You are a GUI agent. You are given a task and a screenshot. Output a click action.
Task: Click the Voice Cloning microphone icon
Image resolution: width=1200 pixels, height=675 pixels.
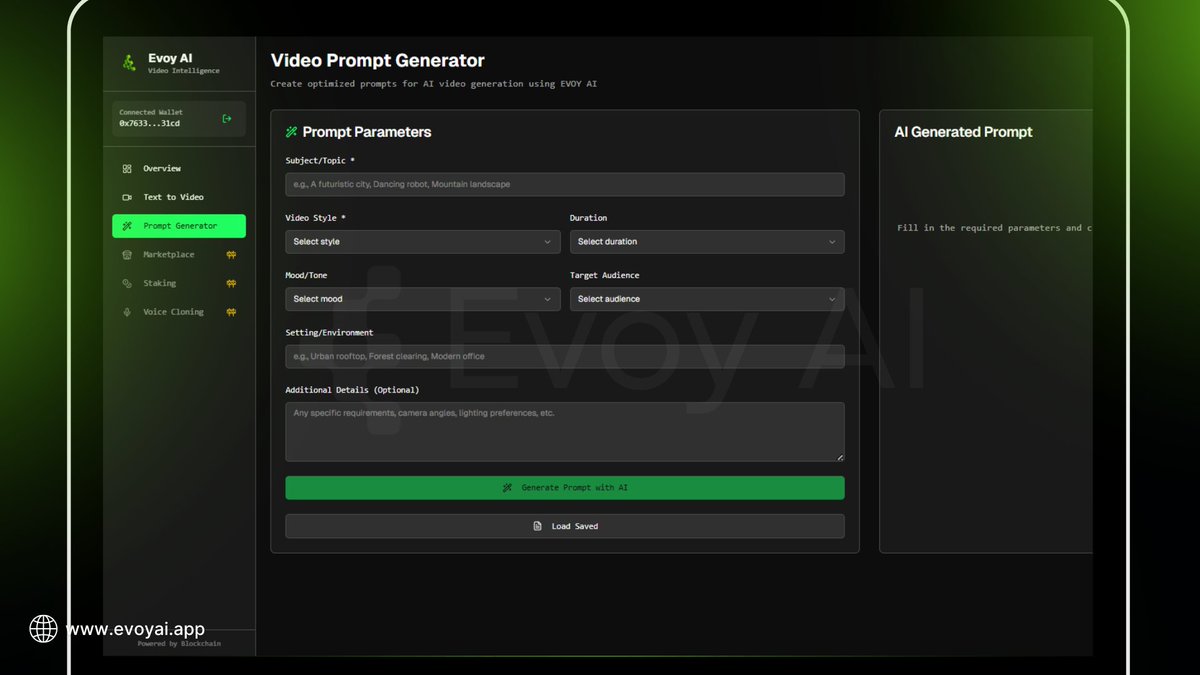[x=127, y=312]
